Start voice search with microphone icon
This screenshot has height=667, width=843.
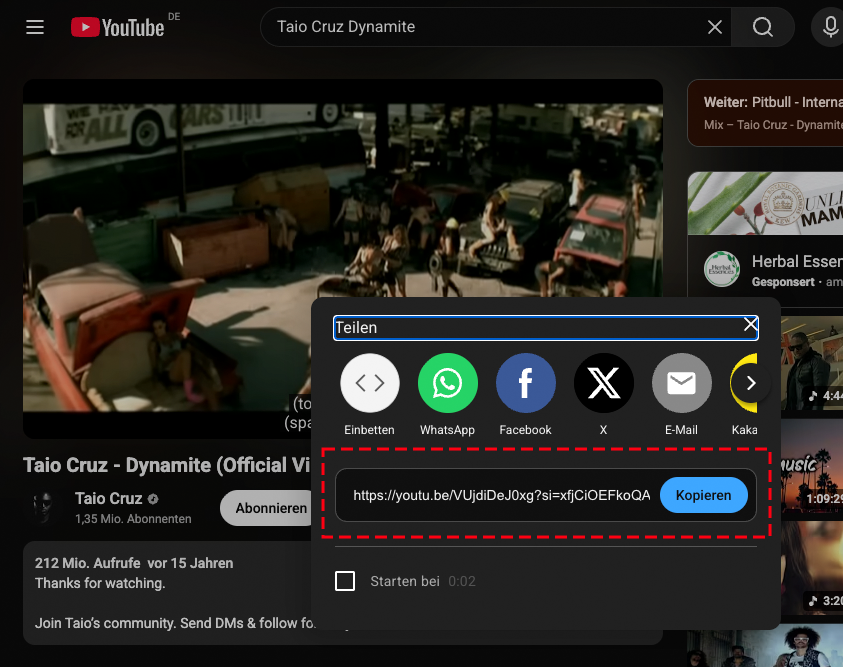tap(830, 27)
